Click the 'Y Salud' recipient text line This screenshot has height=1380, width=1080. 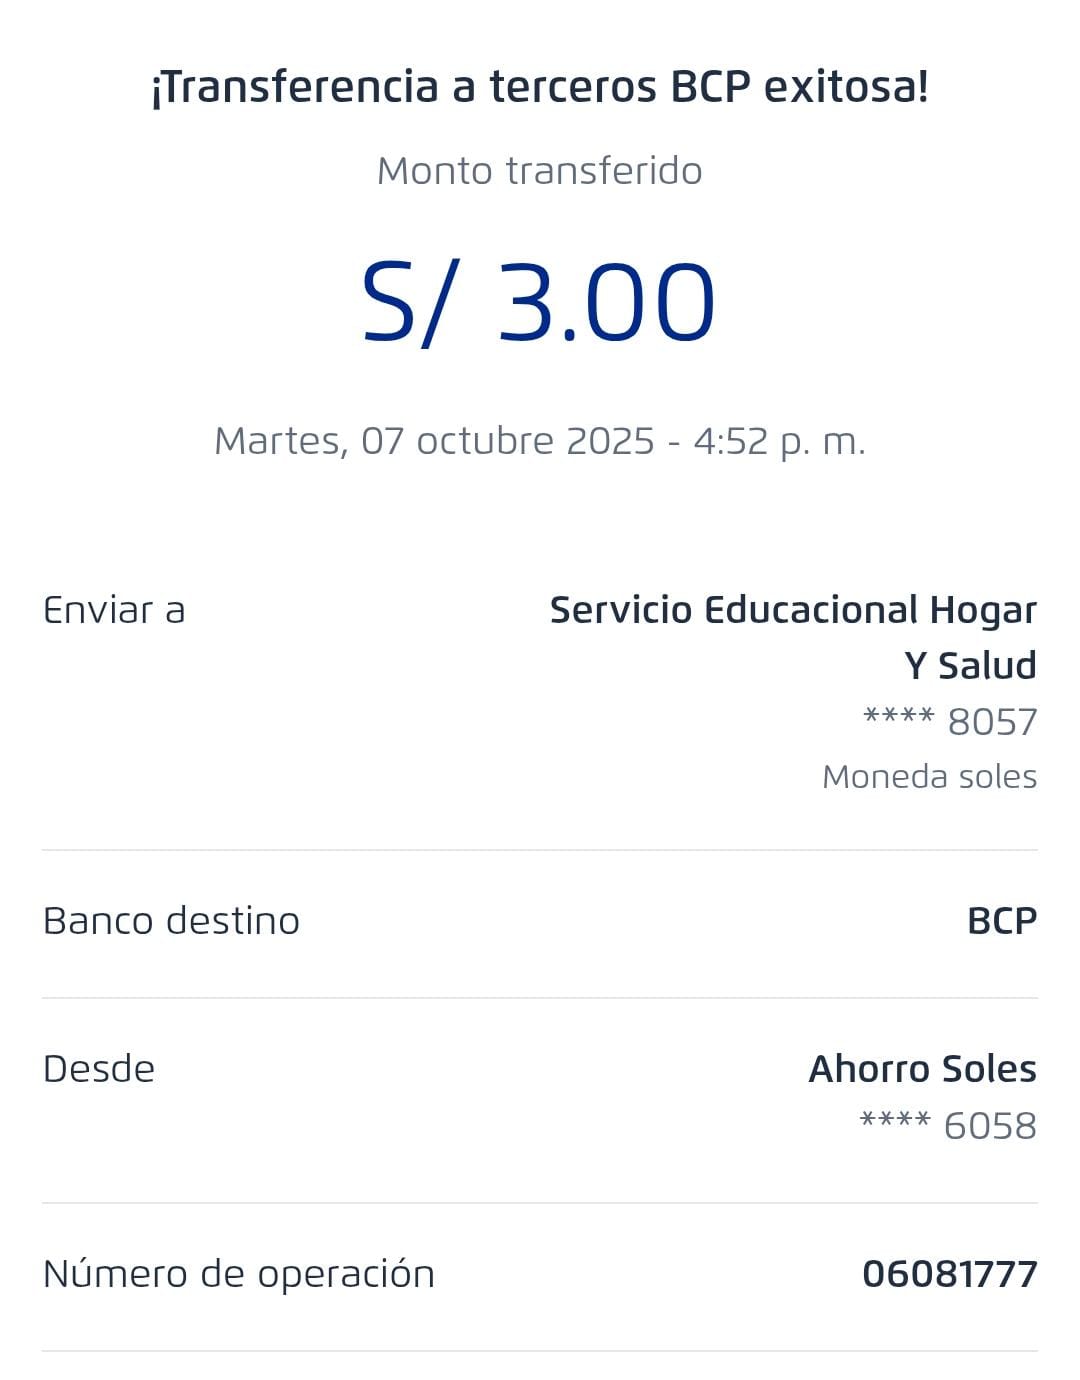(970, 666)
